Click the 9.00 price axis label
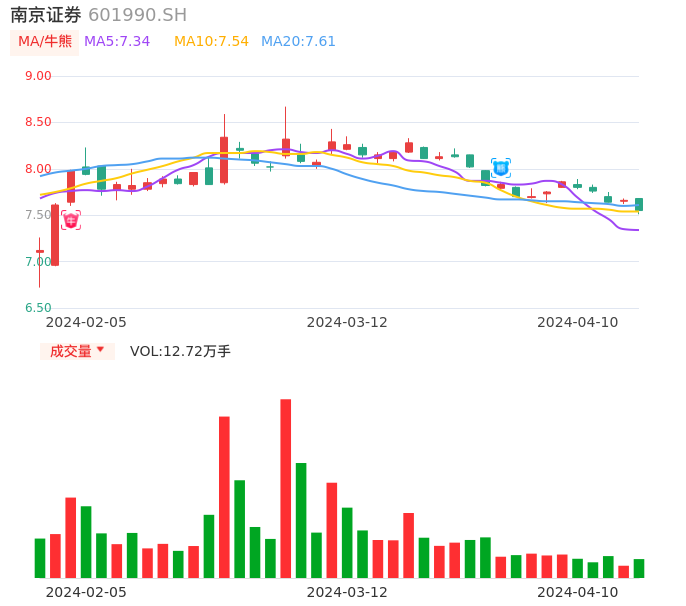 (x=38, y=76)
